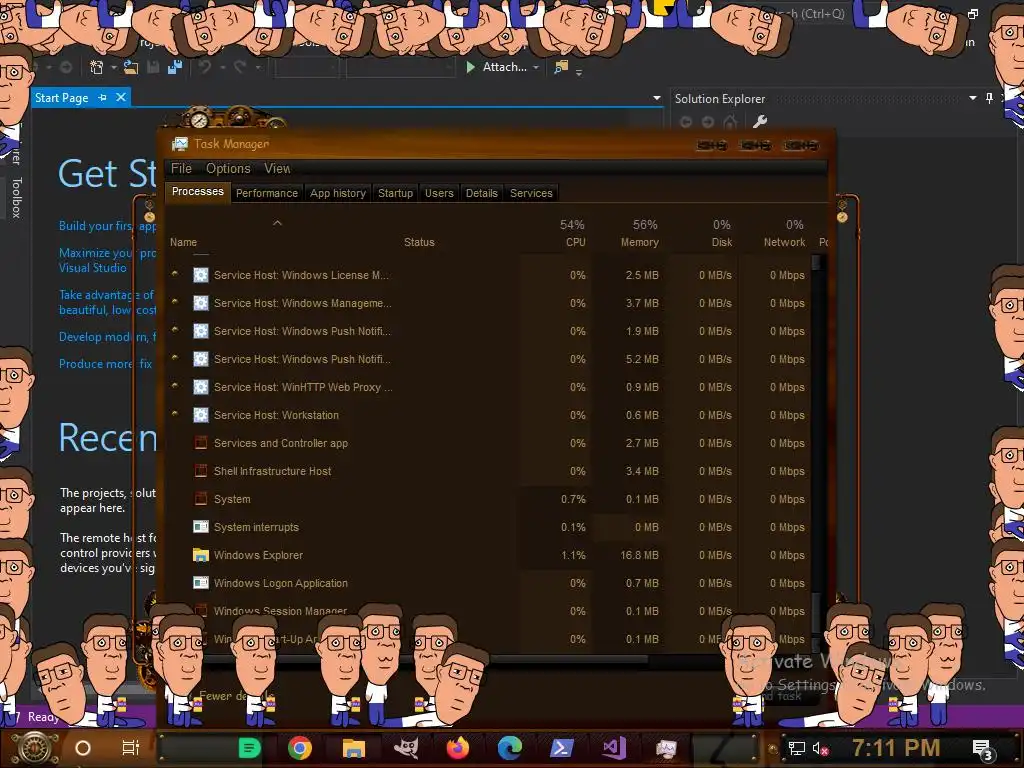The width and height of the screenshot is (1024, 768).
Task: Click Solution Explorer Back arrow
Action: pyautogui.click(x=686, y=121)
